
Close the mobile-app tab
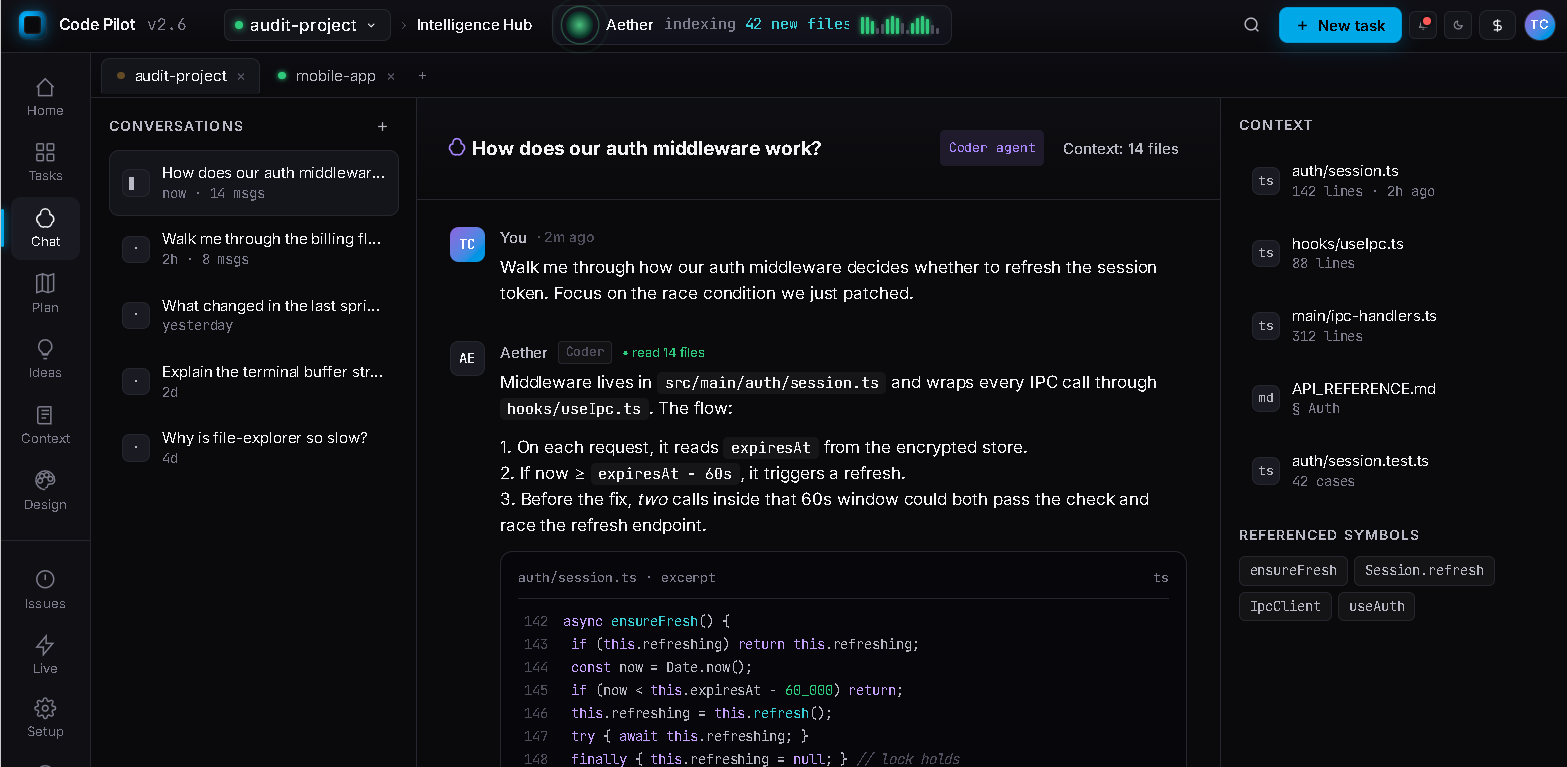(391, 77)
